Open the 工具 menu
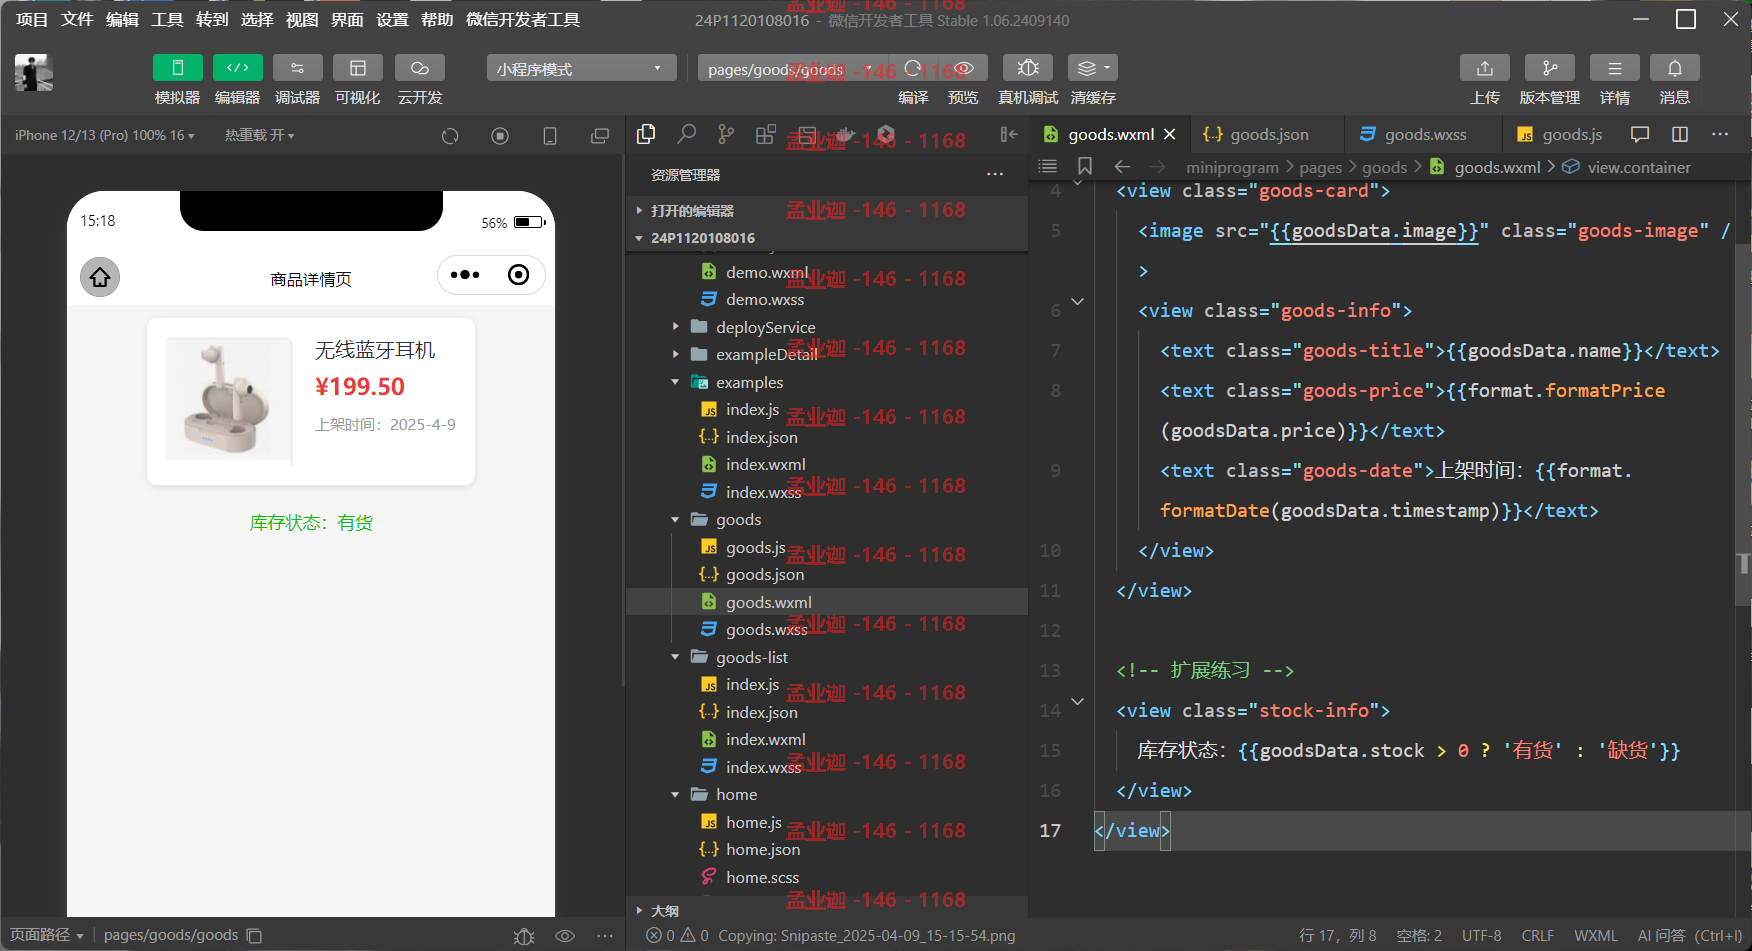Image resolution: width=1752 pixels, height=951 pixels. click(x=167, y=20)
